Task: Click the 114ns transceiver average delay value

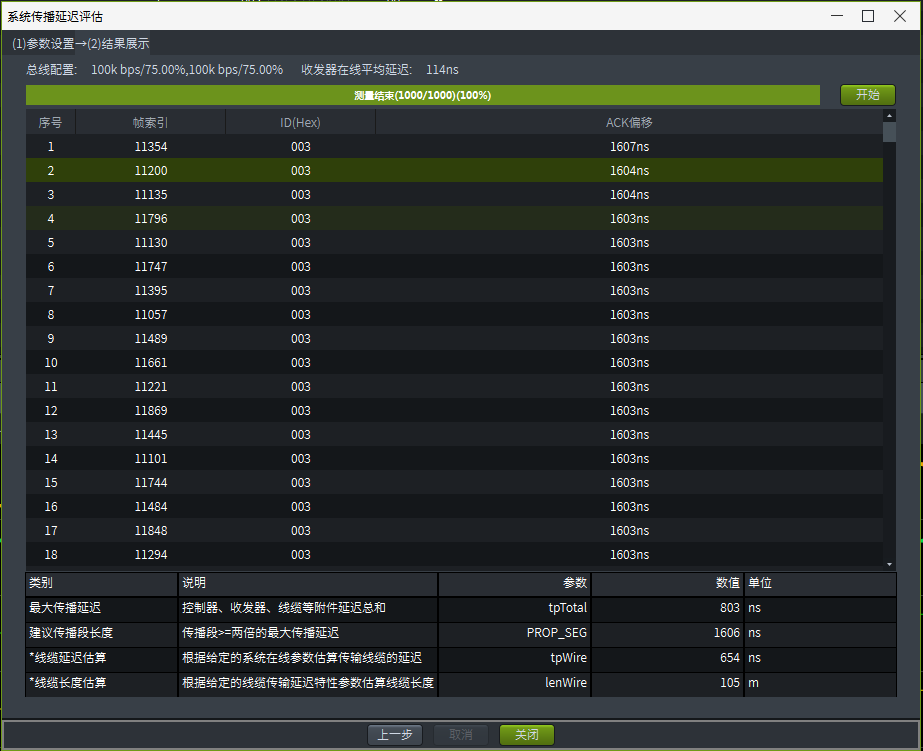Action: [x=442, y=70]
